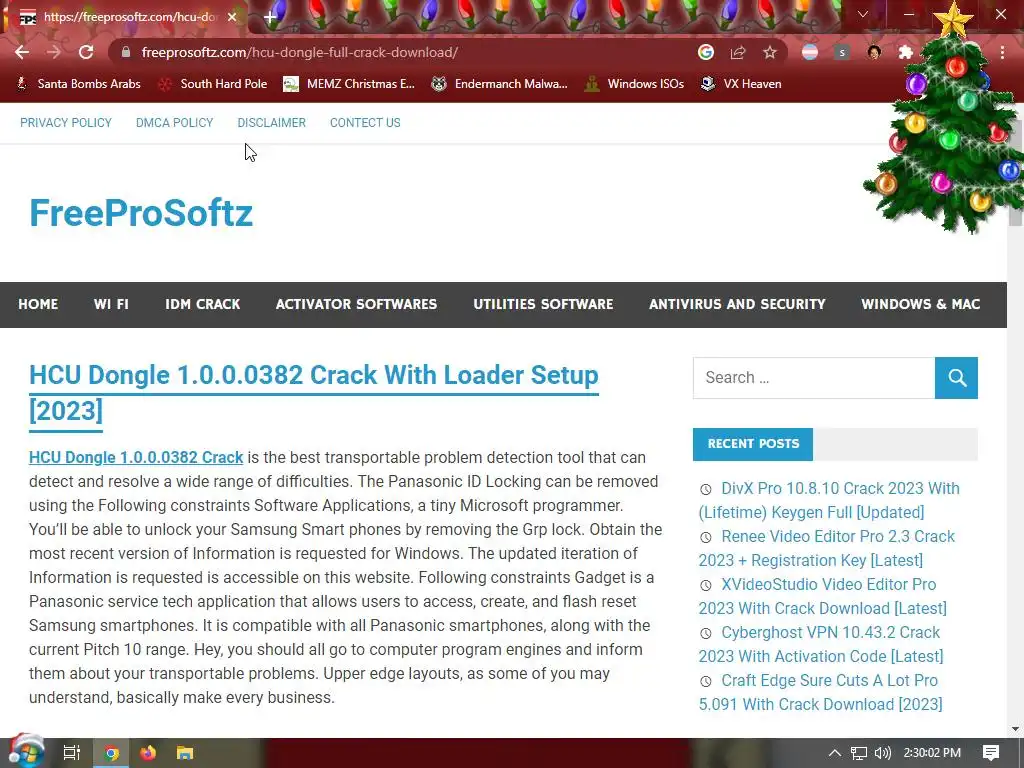Screen dimensions: 1024x768
Task: Go to the Home menu item
Action: (38, 304)
